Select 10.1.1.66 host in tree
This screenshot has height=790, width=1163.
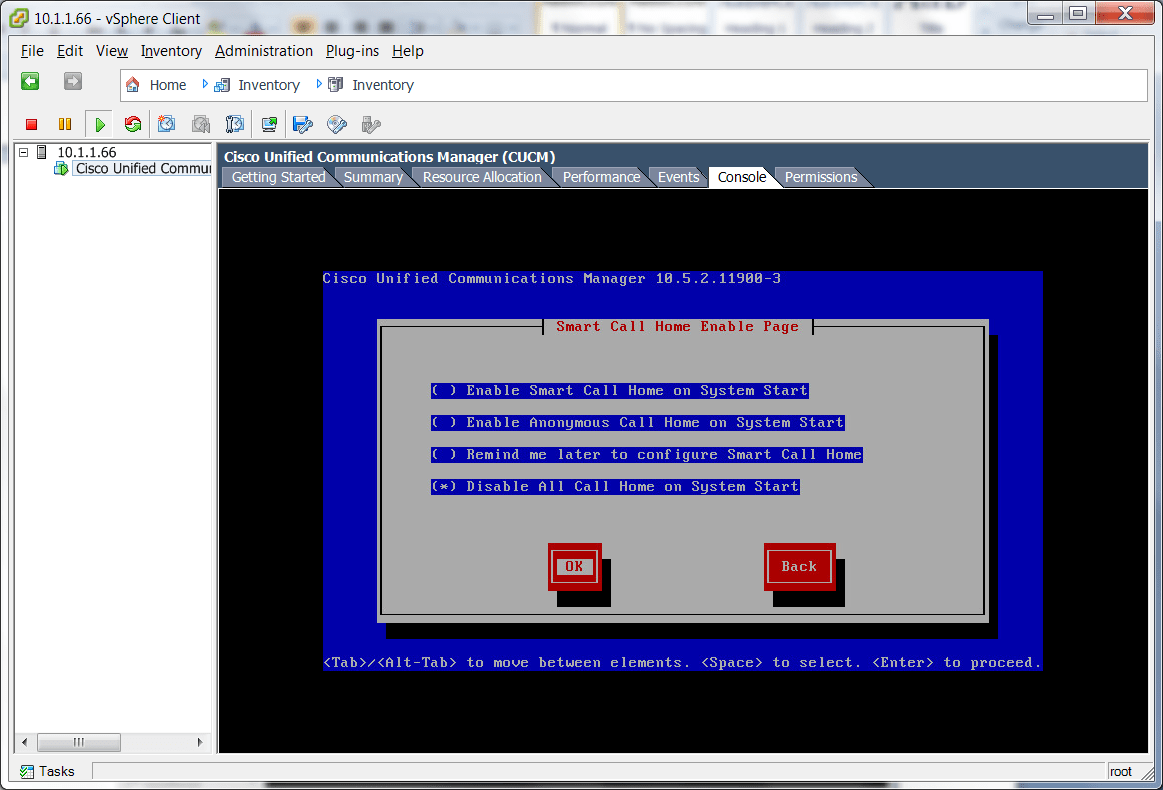point(87,152)
